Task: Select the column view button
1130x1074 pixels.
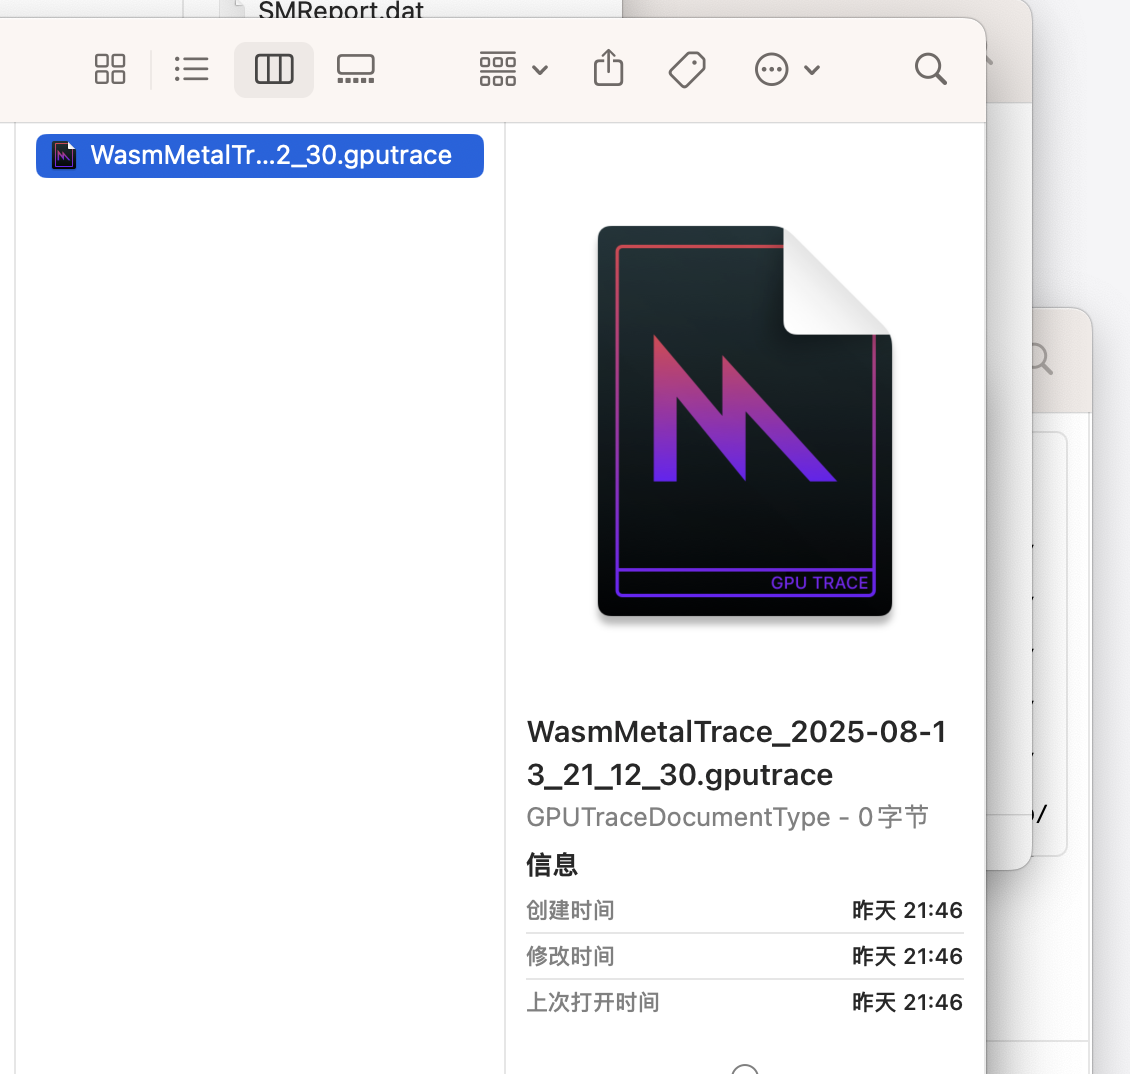Action: (274, 69)
